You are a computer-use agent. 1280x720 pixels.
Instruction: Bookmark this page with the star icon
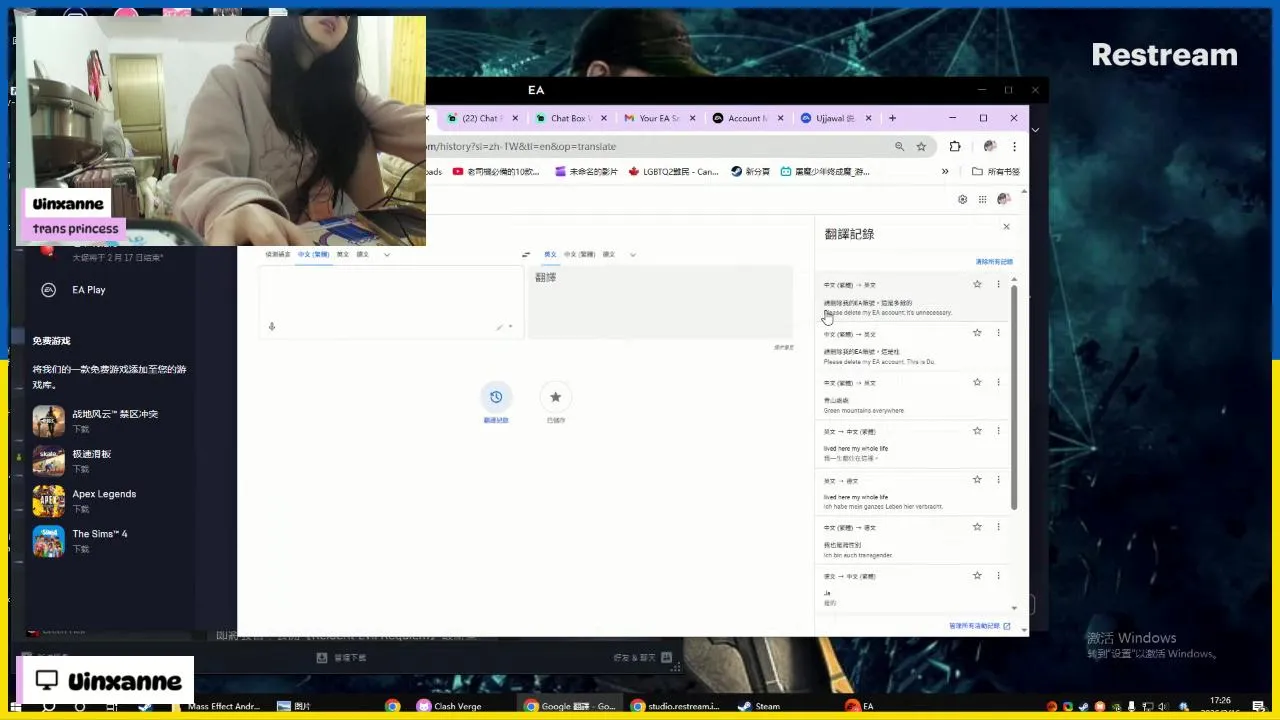pos(921,146)
